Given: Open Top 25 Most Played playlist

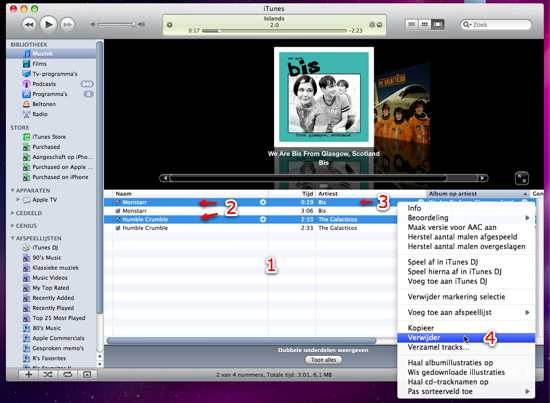Looking at the screenshot, I should click(x=59, y=318).
